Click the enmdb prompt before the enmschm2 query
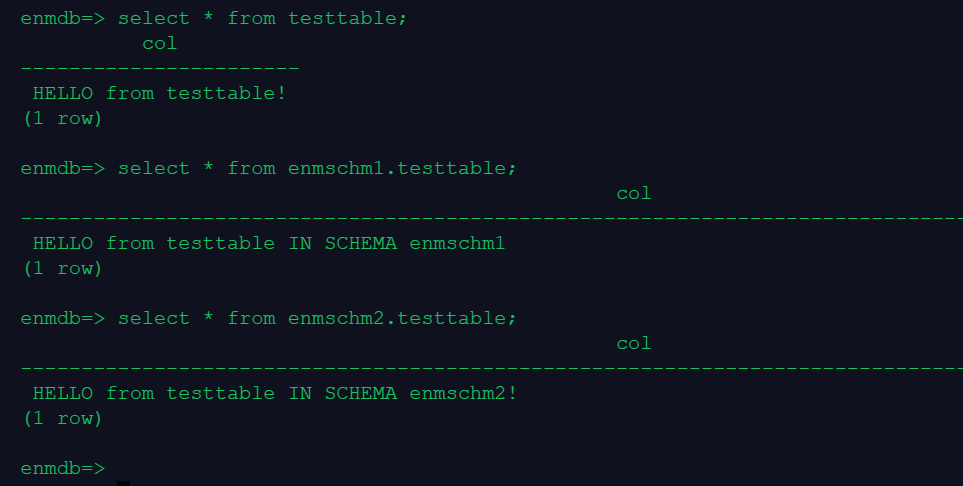Screen dimensions: 963x486 pyautogui.click(x=62, y=318)
